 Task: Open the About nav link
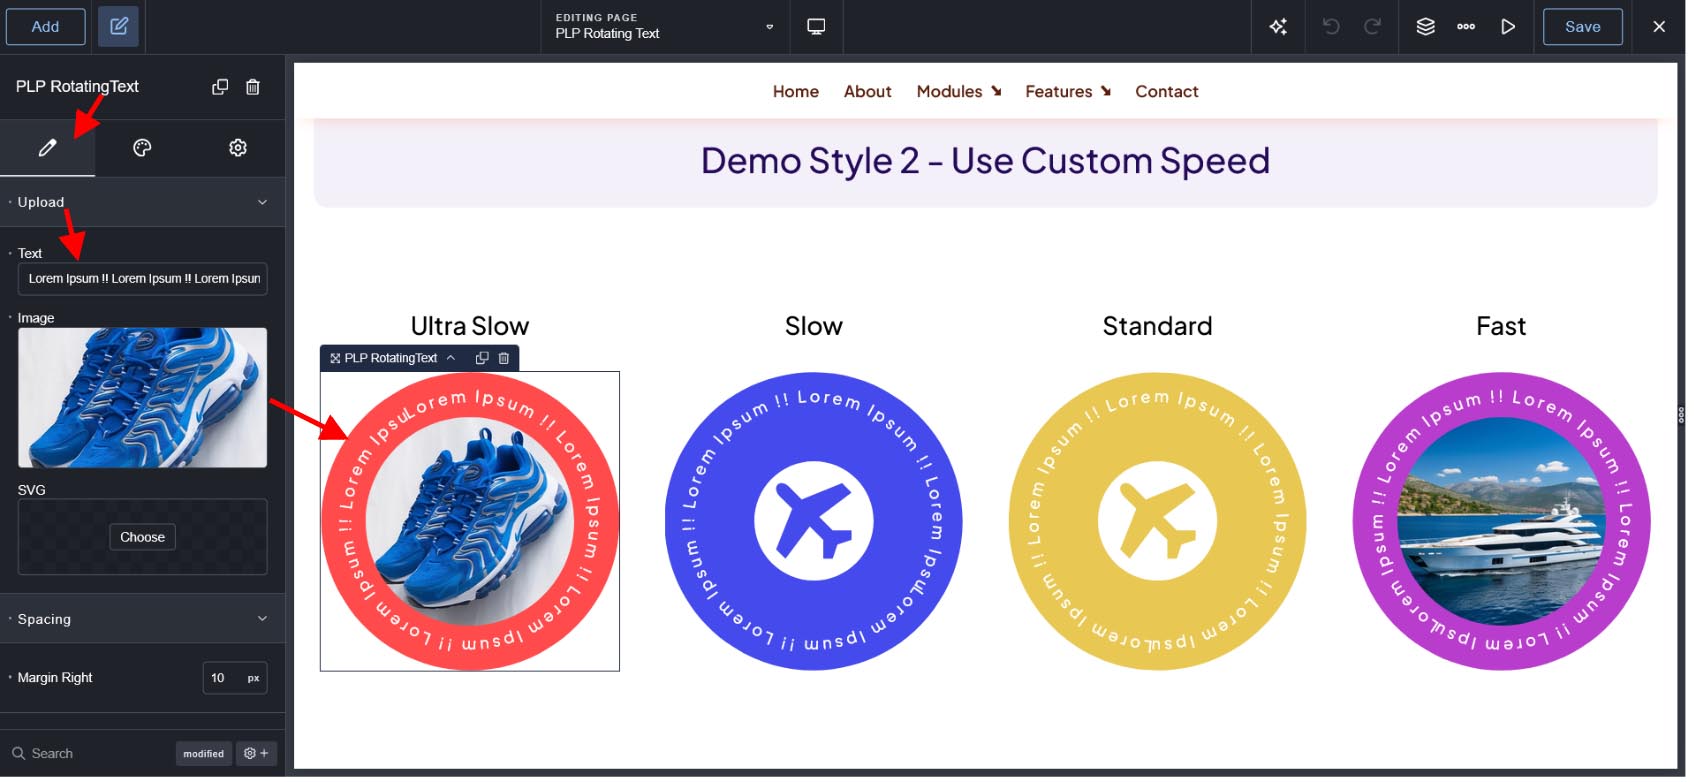pos(867,92)
